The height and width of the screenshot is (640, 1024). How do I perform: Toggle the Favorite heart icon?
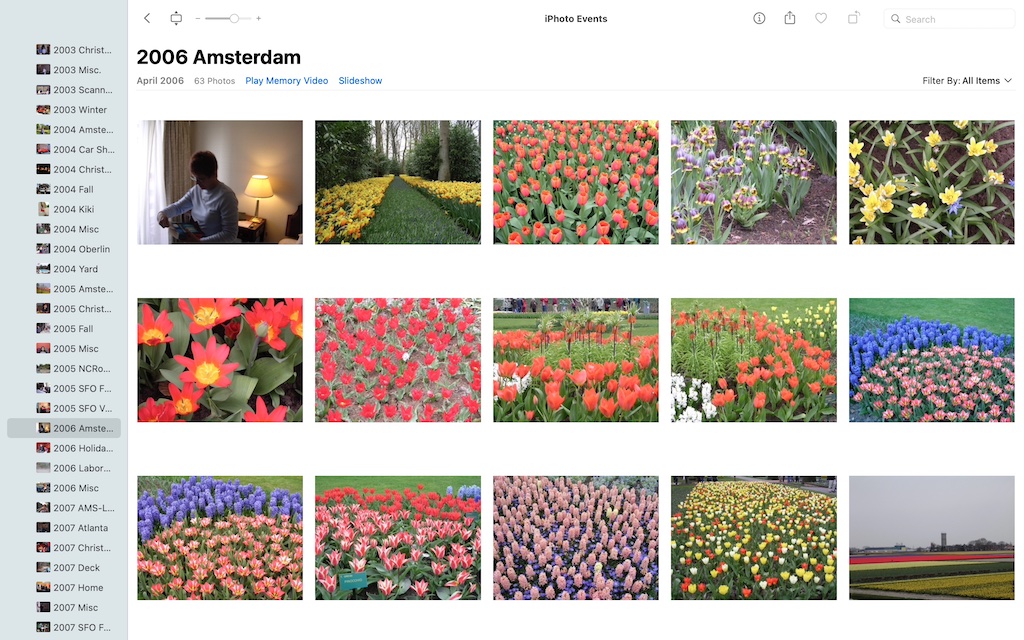tap(821, 18)
